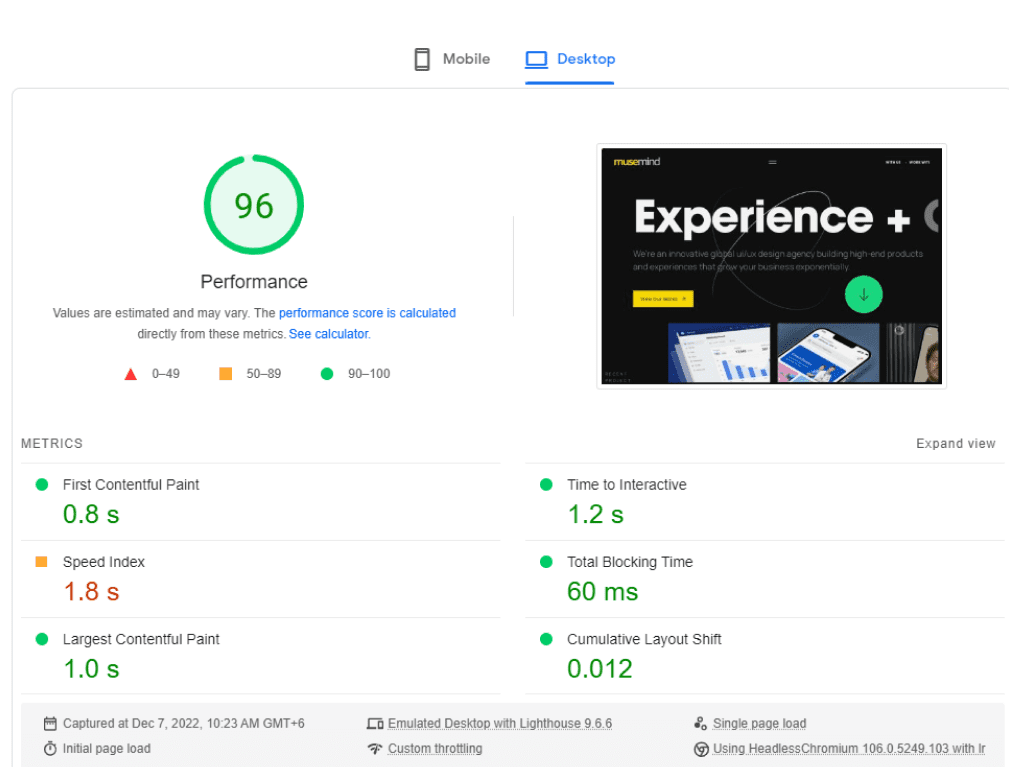Click the orange square 50–89 legend icon
Viewport: 1009px width, 767px height.
point(225,373)
